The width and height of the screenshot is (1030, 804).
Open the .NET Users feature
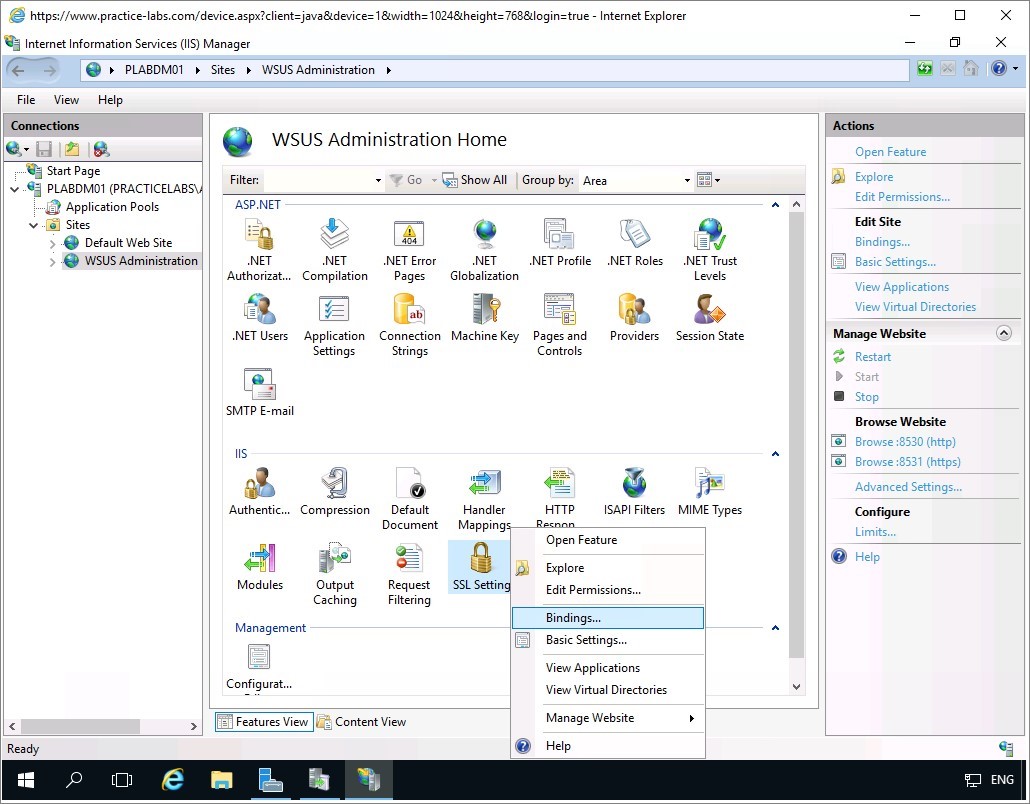coord(259,318)
